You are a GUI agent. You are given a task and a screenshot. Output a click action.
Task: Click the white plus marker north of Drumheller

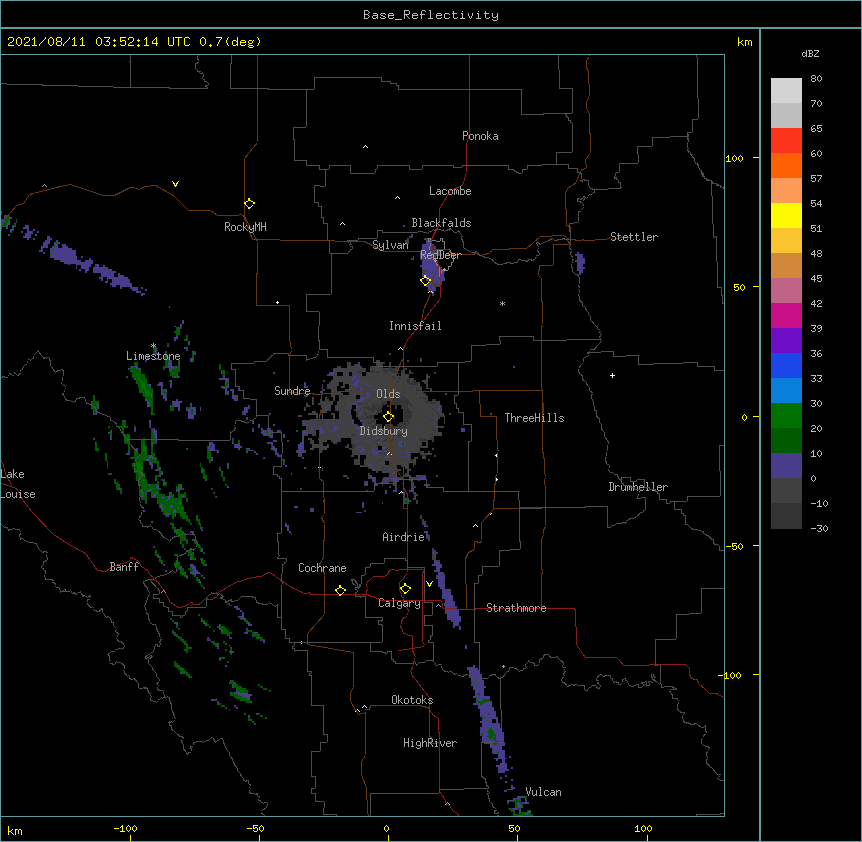click(612, 375)
